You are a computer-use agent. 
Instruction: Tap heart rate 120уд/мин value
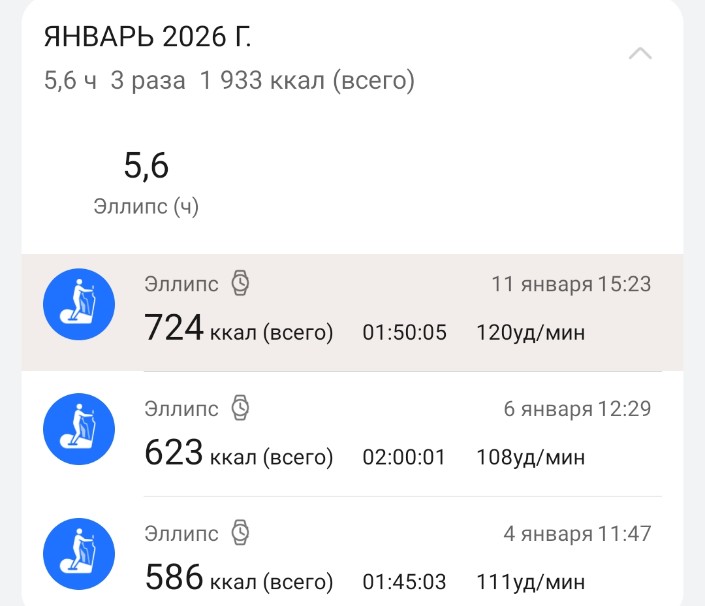point(532,332)
